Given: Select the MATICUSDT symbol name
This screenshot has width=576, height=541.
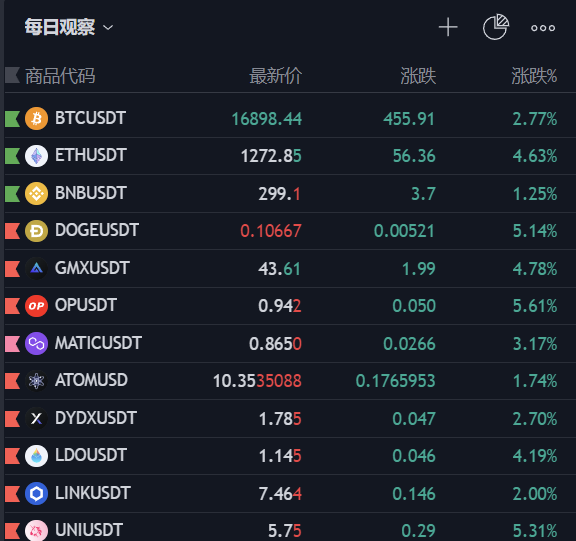Looking at the screenshot, I should click(98, 343).
